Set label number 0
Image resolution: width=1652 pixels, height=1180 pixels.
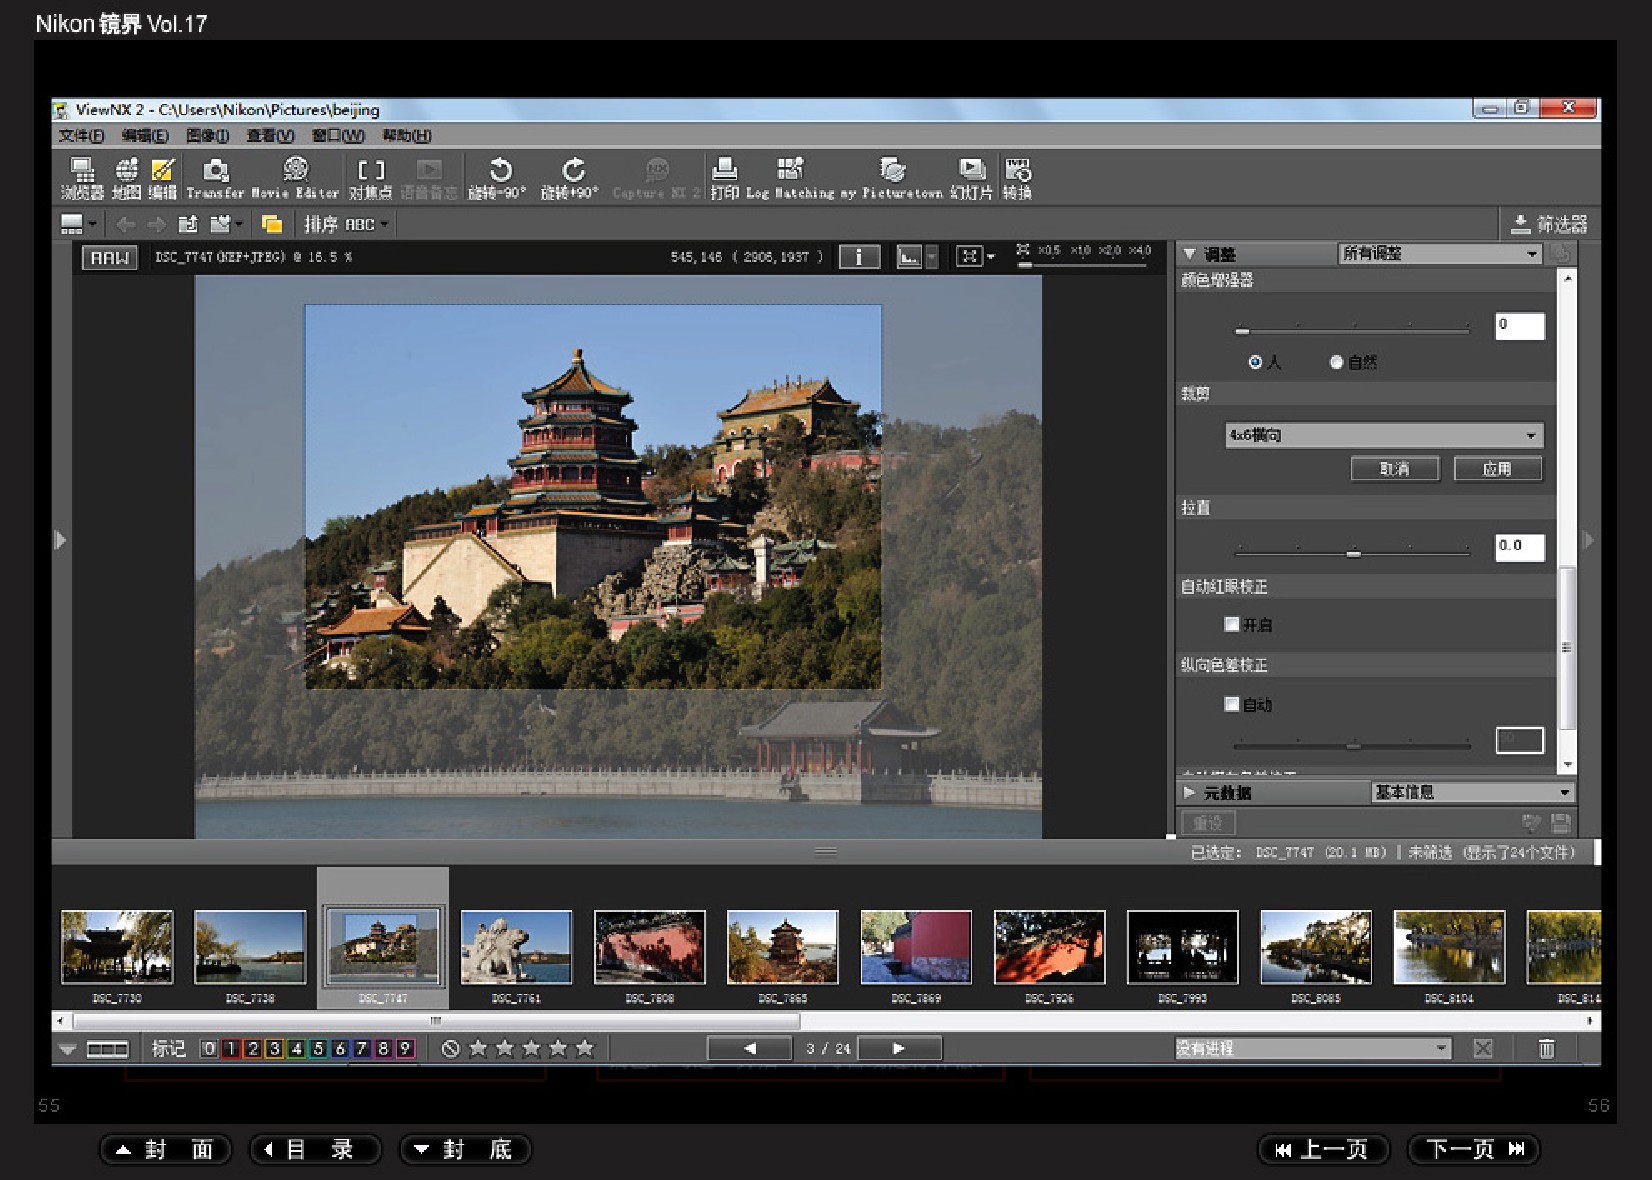coord(208,1048)
